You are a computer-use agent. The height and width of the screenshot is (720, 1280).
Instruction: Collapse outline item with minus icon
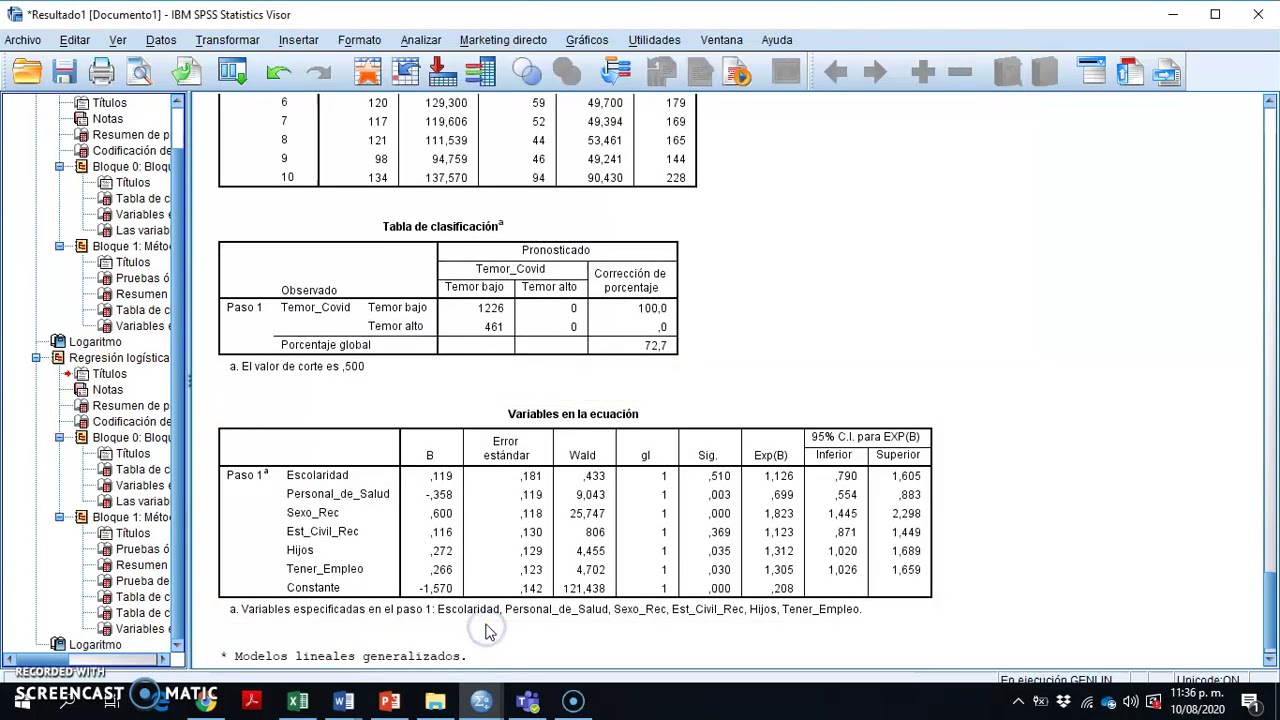coord(960,71)
